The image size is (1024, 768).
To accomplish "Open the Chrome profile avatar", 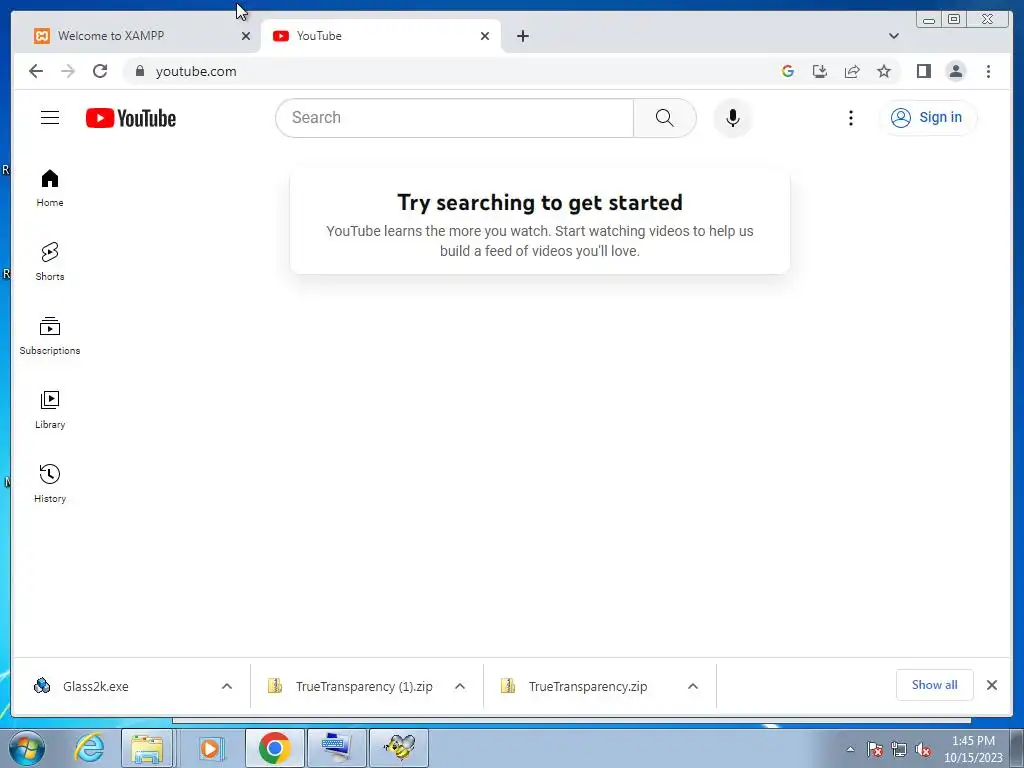I will pos(955,71).
